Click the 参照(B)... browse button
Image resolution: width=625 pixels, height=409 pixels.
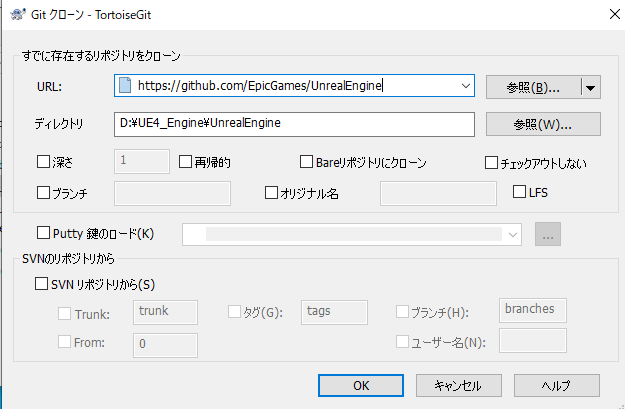pos(533,87)
